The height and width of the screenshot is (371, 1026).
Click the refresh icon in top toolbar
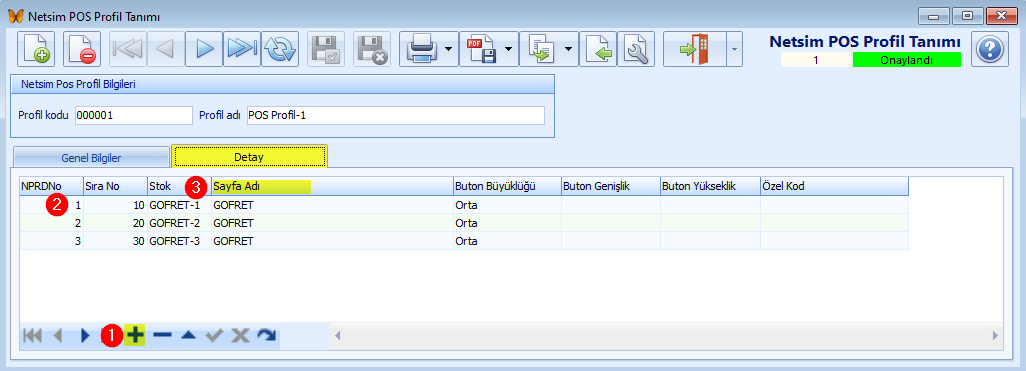(x=280, y=50)
